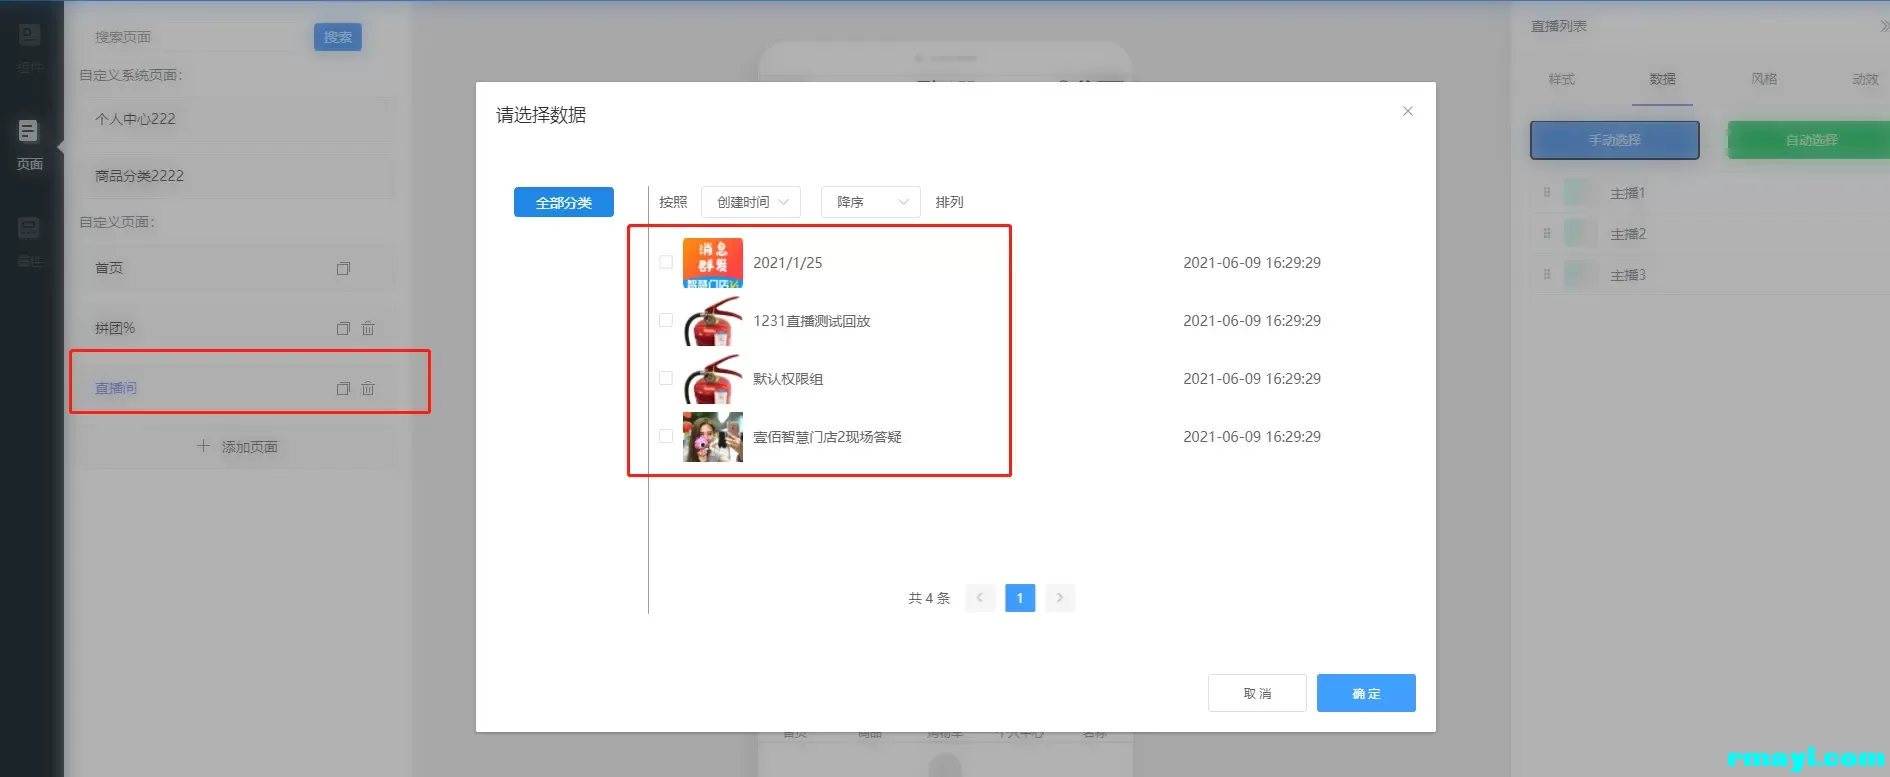Open the 商品分类2222 system page

point(237,176)
